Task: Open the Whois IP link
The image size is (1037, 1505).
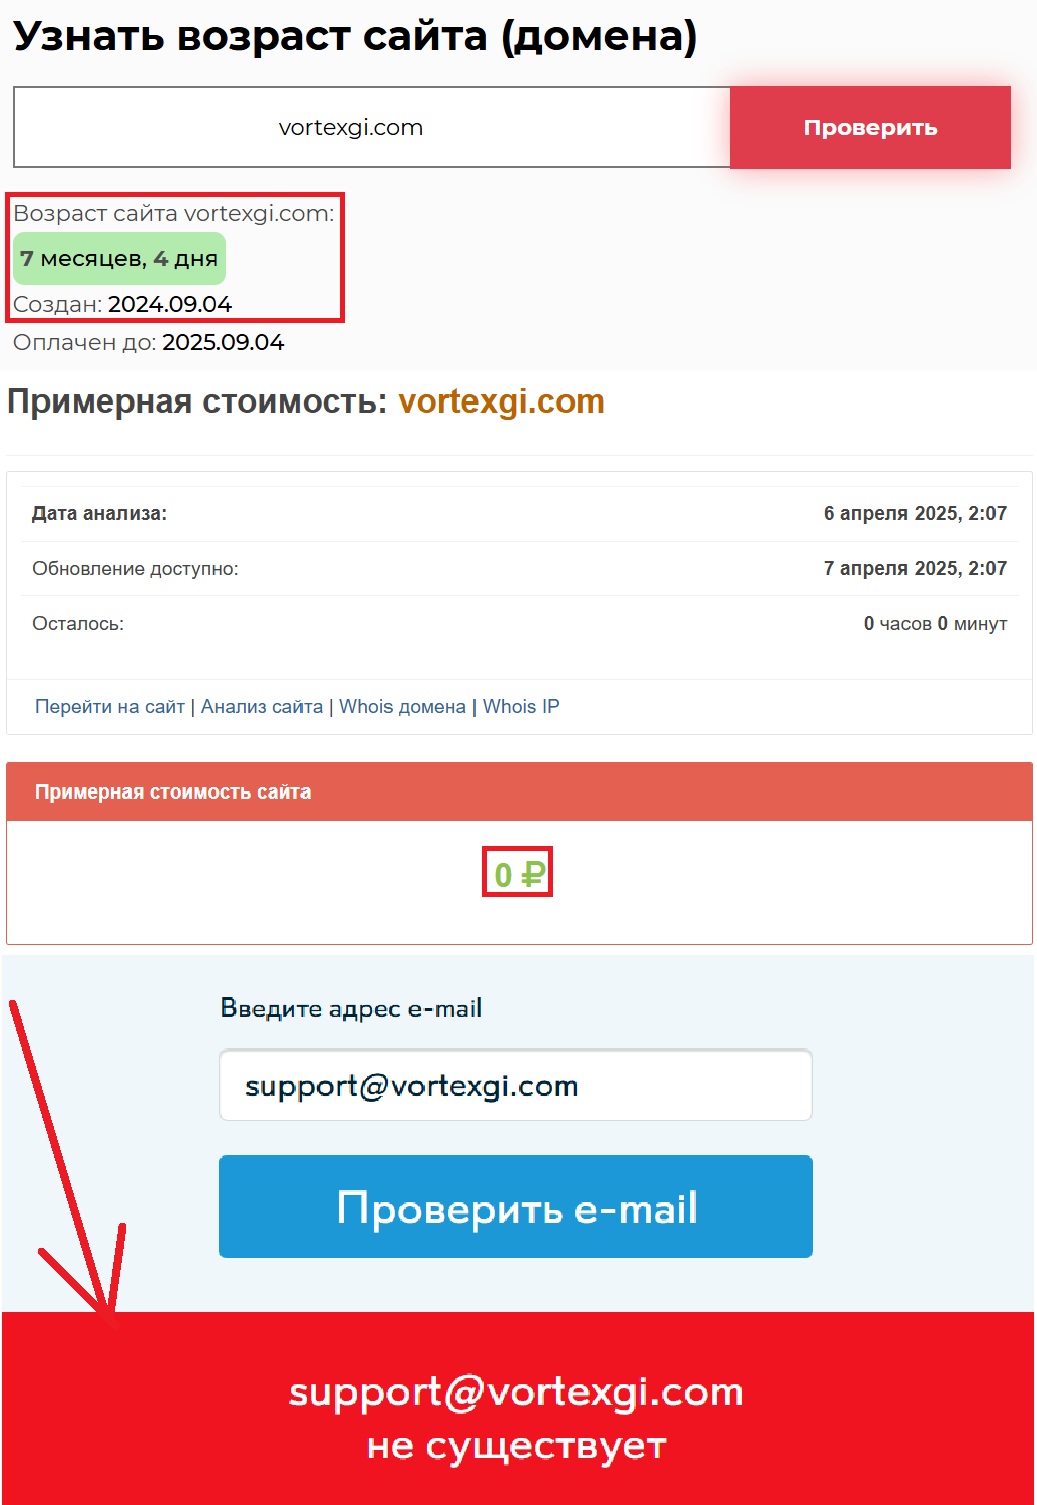Action: click(x=521, y=707)
